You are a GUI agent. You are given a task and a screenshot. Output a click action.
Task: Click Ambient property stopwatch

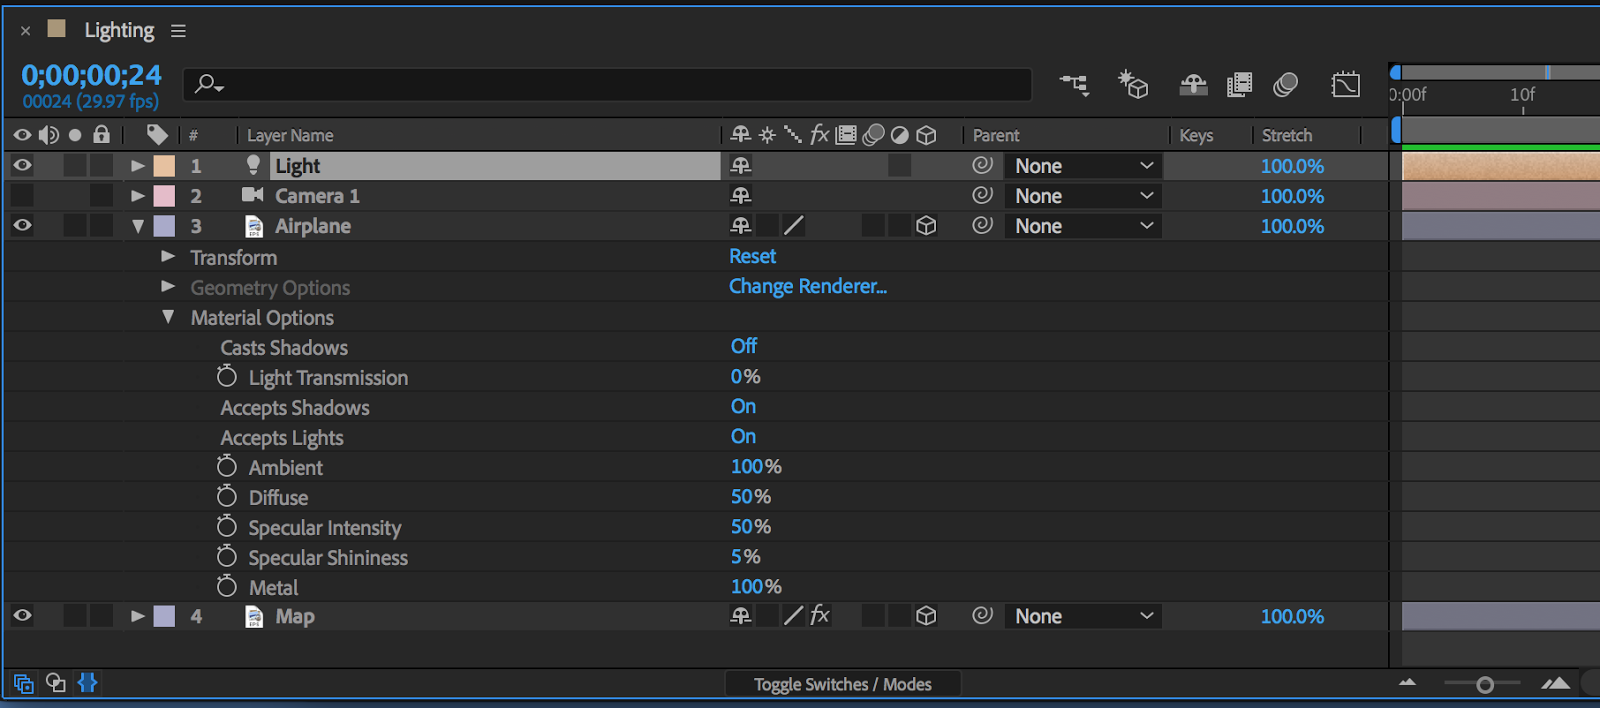pyautogui.click(x=227, y=466)
